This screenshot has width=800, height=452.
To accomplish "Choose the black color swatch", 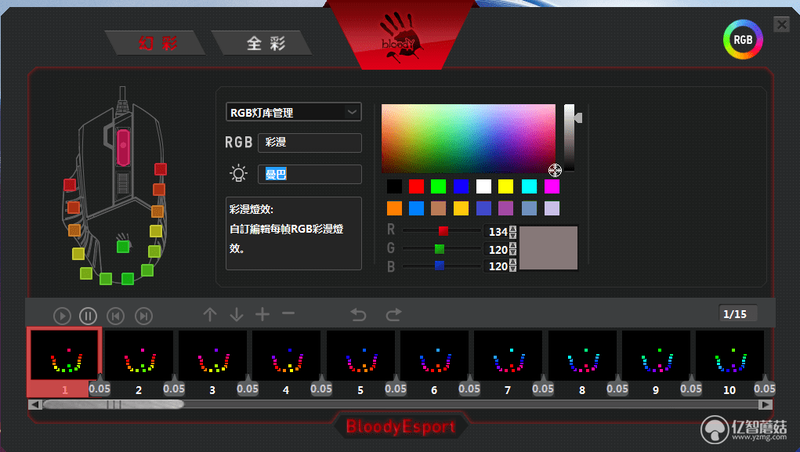I will point(394,186).
